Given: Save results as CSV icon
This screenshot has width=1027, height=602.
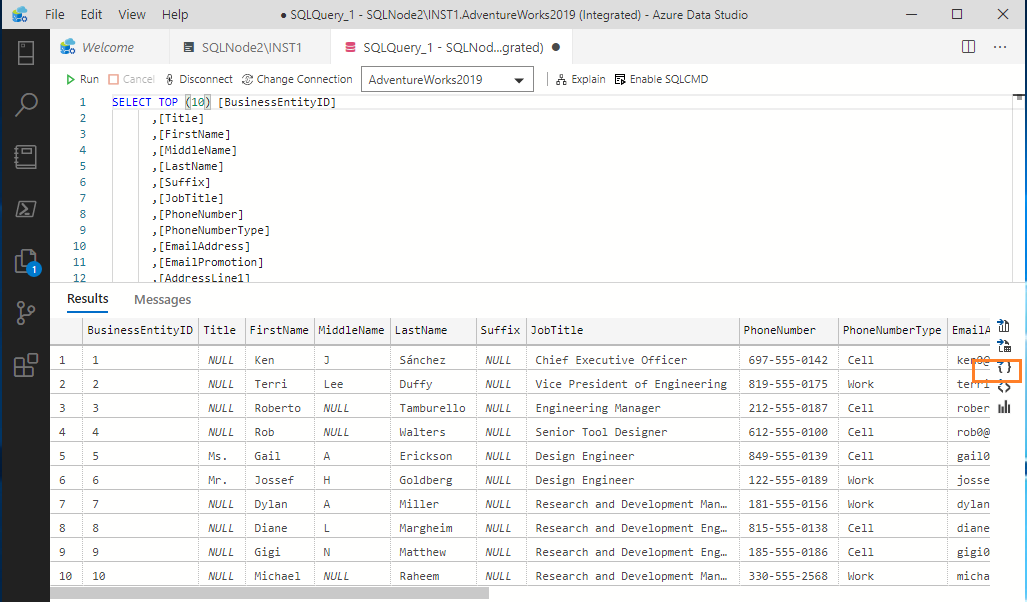Looking at the screenshot, I should coord(1004,326).
